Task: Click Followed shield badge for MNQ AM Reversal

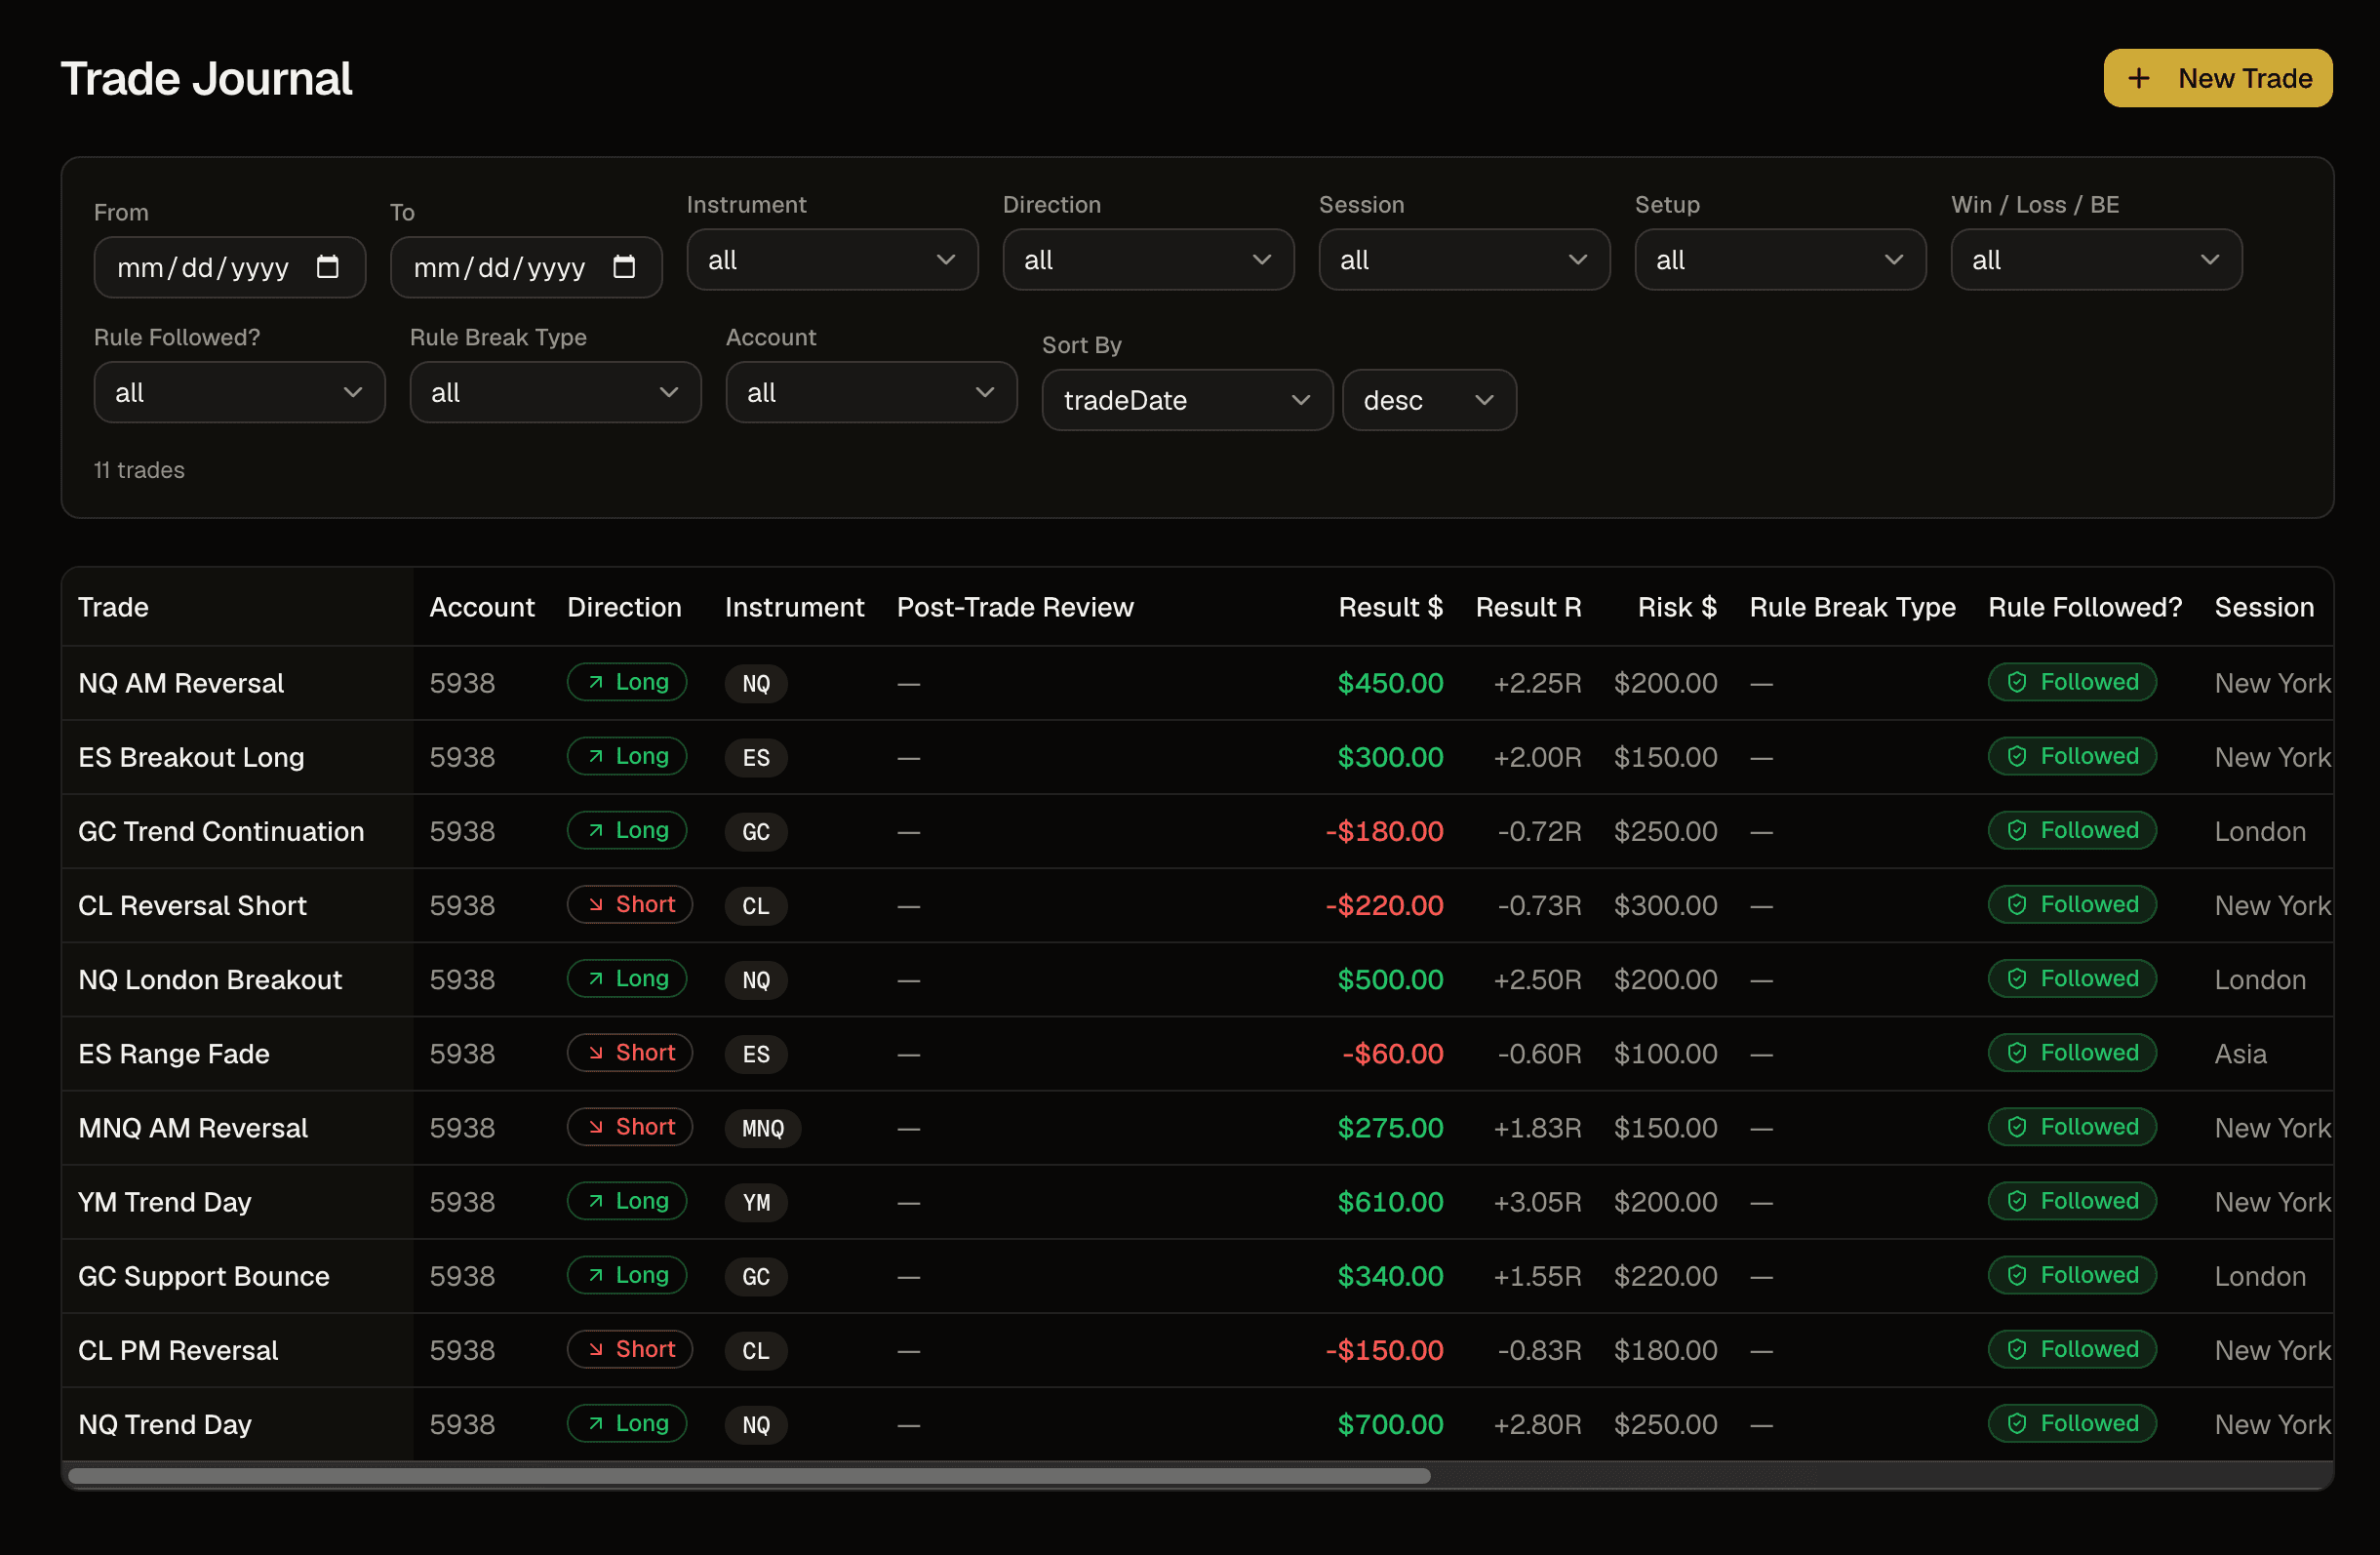Action: pyautogui.click(x=2072, y=1127)
